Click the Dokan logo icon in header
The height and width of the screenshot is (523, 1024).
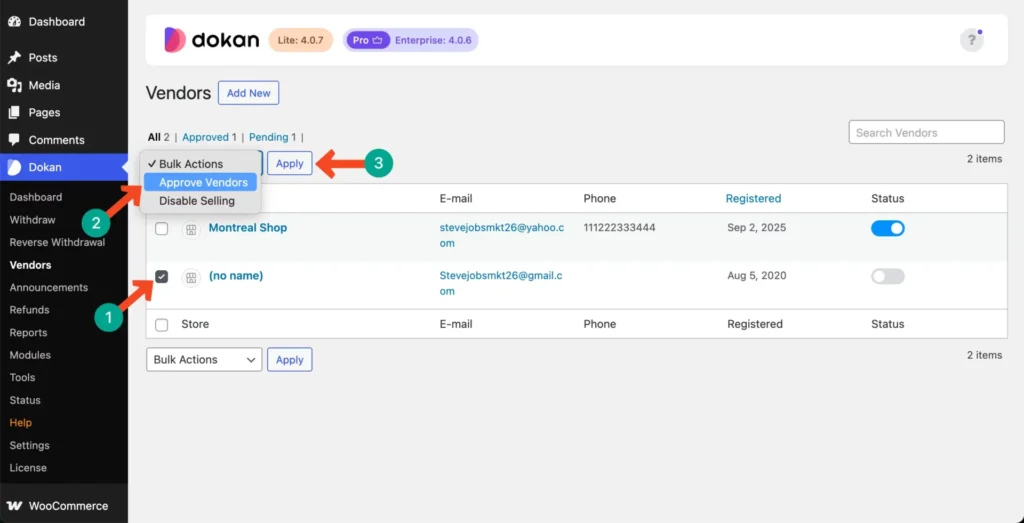[x=175, y=40]
